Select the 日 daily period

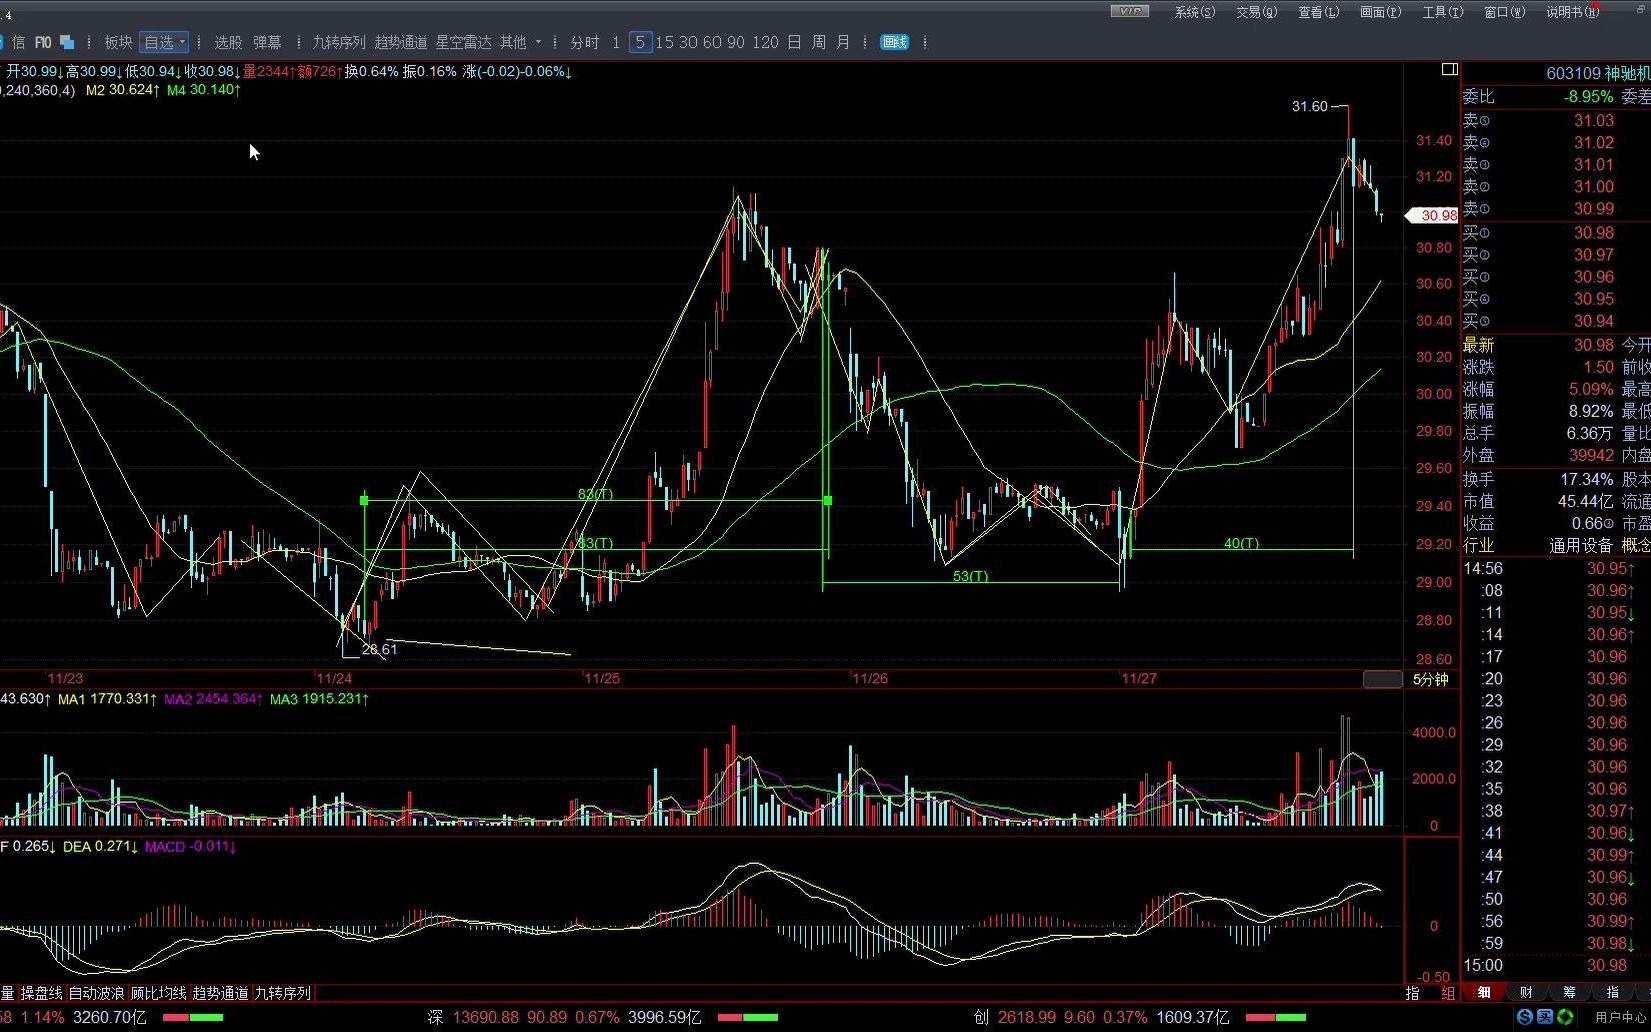pyautogui.click(x=794, y=42)
